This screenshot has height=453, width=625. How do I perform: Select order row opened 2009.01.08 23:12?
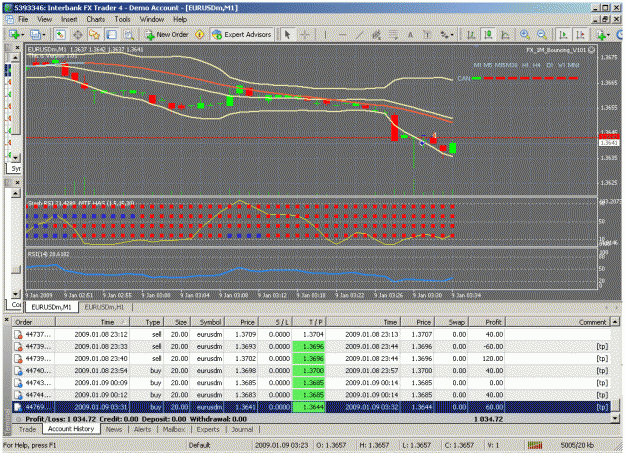coord(312,334)
